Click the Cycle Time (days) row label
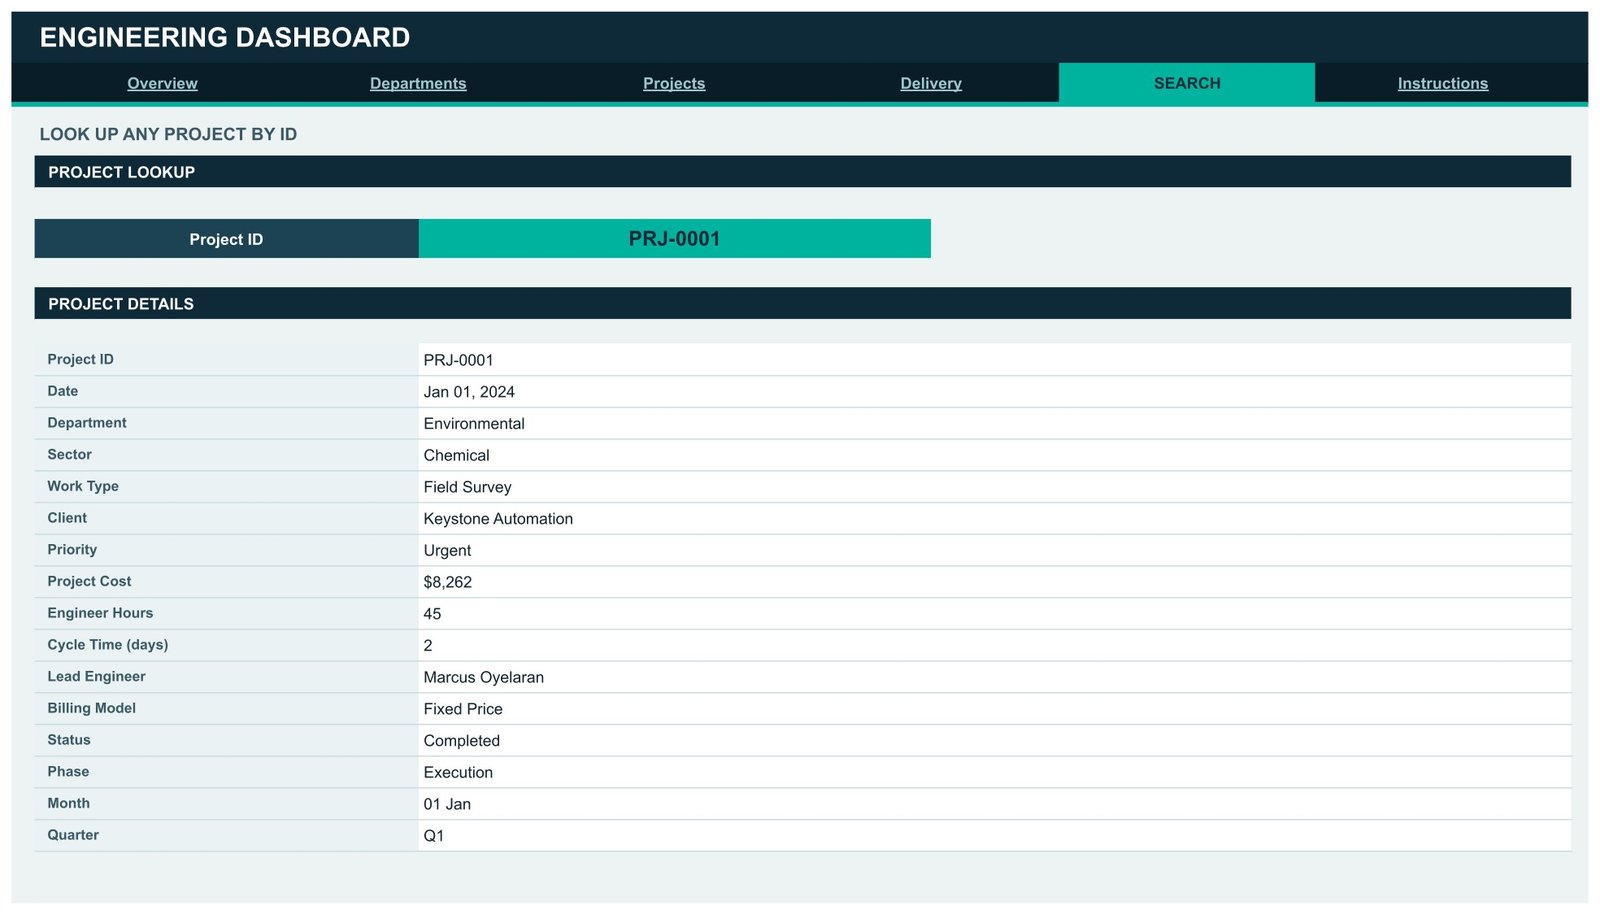Image resolution: width=1600 pixels, height=915 pixels. click(108, 645)
